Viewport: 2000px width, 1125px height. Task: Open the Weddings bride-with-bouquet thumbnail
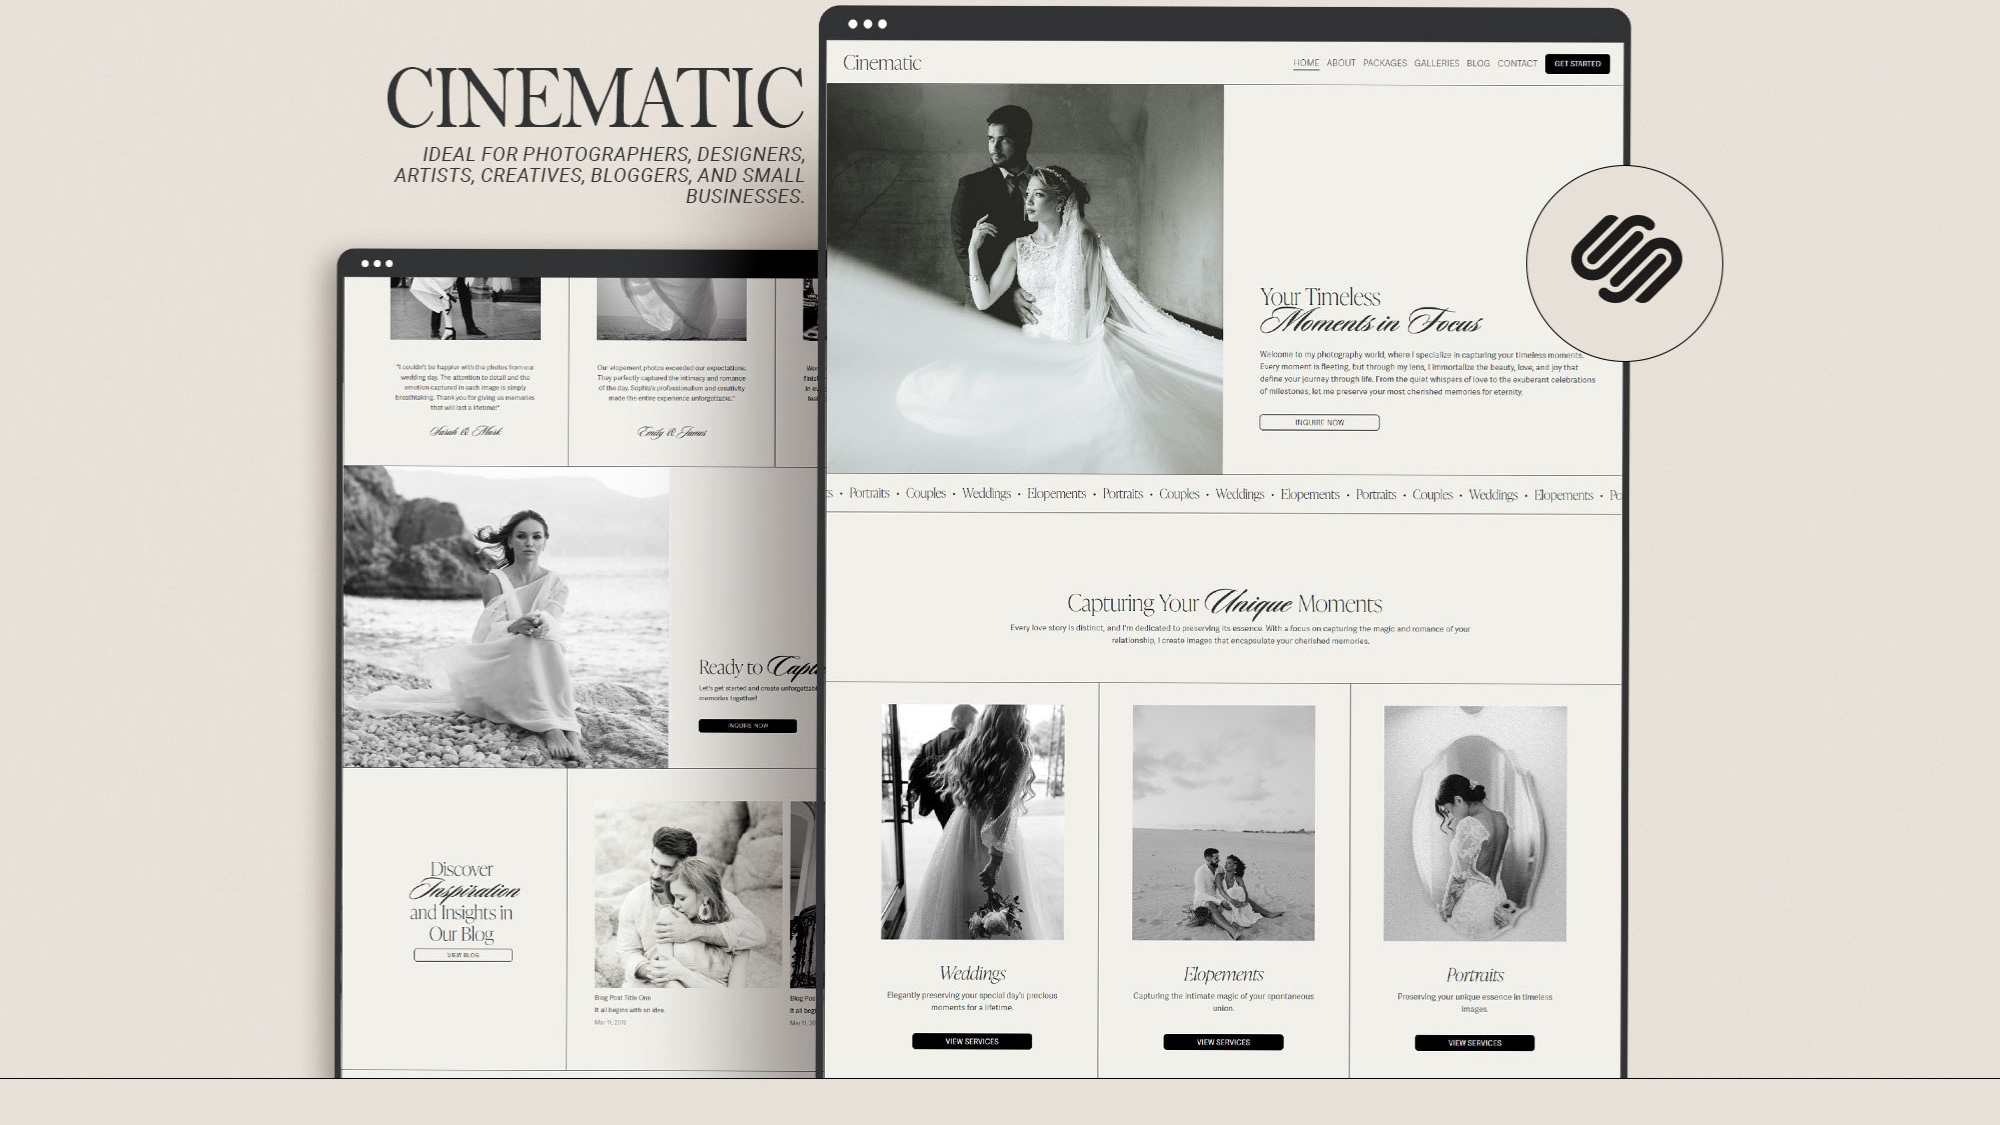(x=972, y=822)
